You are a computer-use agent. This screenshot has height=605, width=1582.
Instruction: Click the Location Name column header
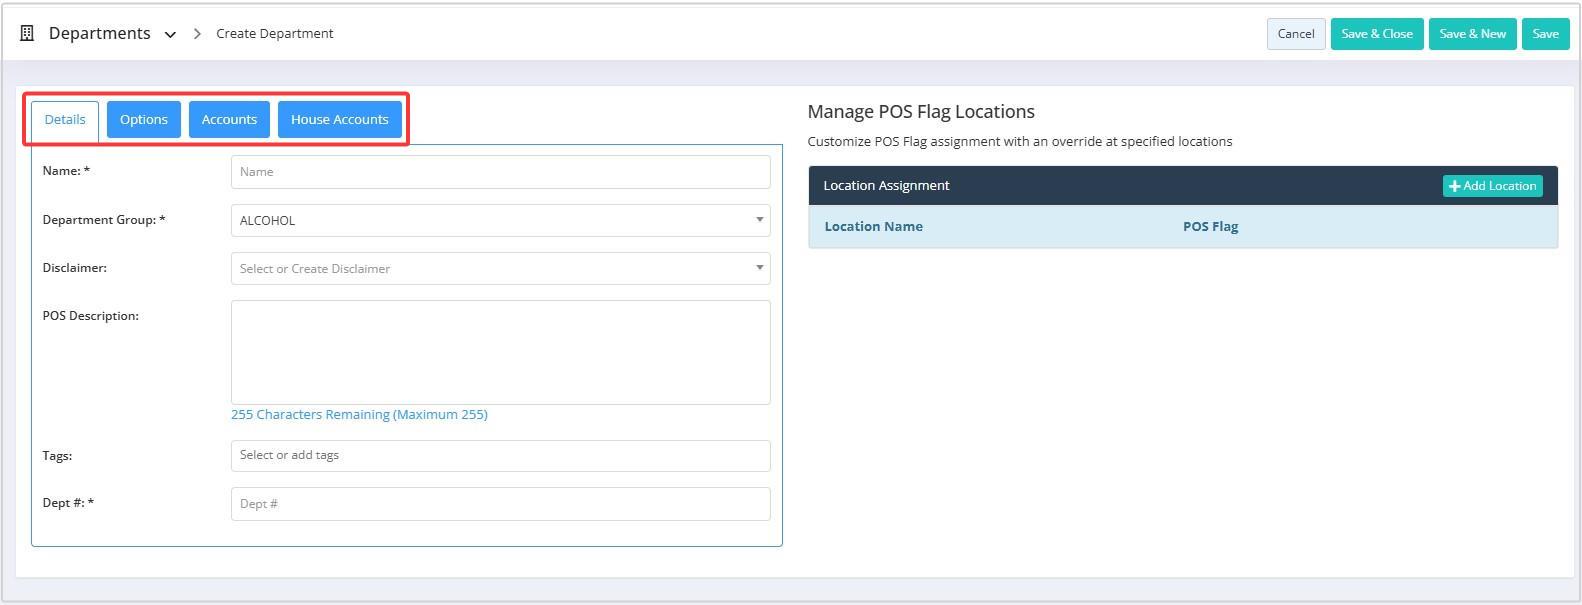click(873, 226)
